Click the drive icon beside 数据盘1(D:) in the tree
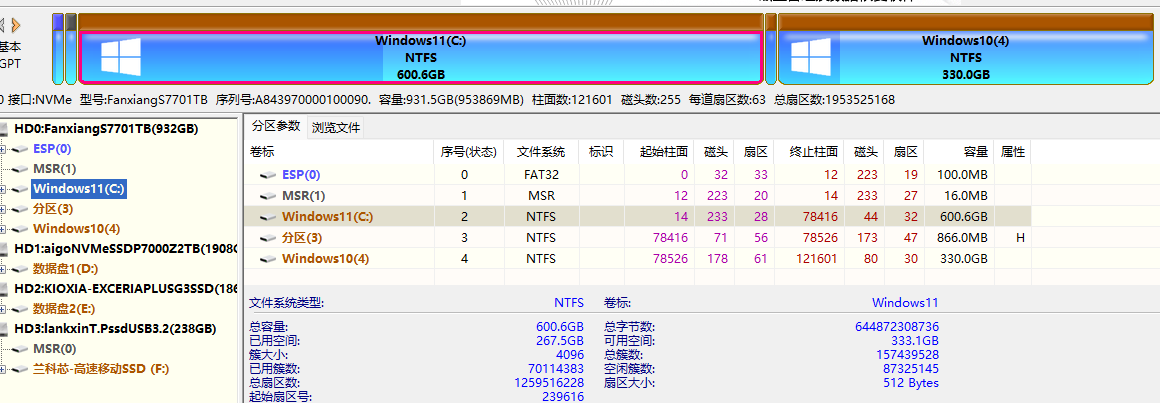Image resolution: width=1160 pixels, height=403 pixels. pos(20,268)
